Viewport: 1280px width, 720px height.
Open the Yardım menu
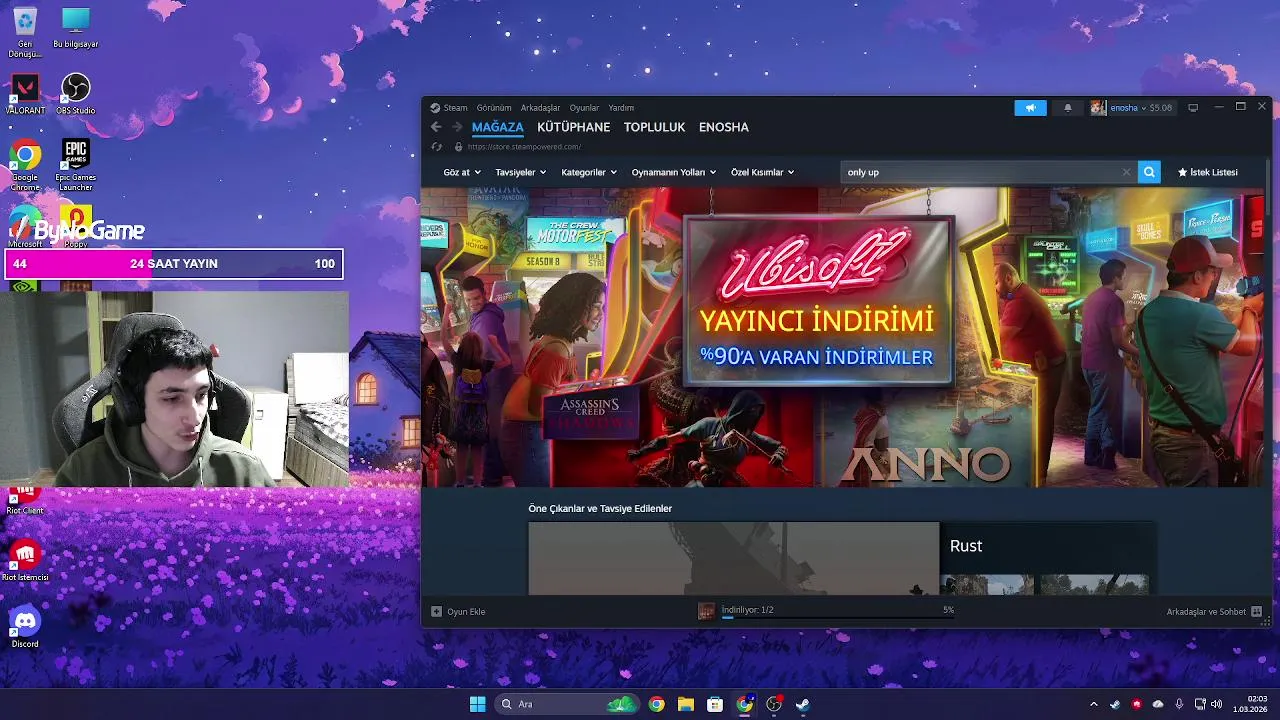coord(621,108)
